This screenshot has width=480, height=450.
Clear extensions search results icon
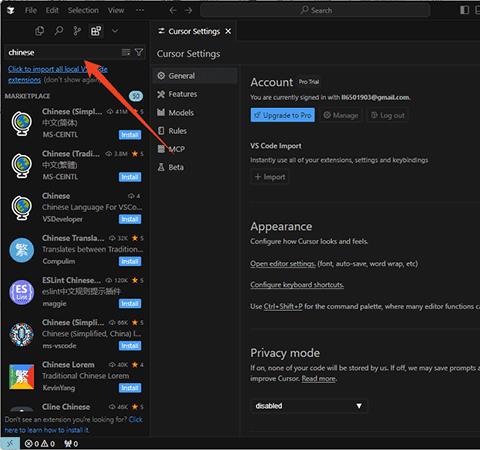pos(126,52)
